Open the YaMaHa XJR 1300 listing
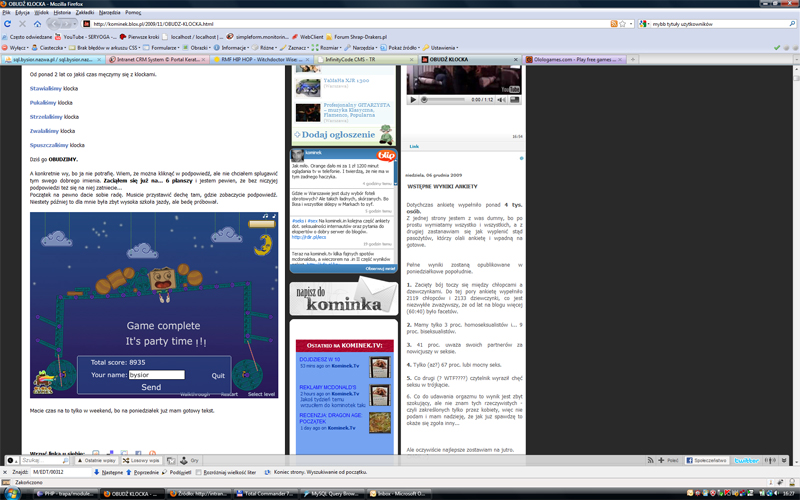 point(346,81)
